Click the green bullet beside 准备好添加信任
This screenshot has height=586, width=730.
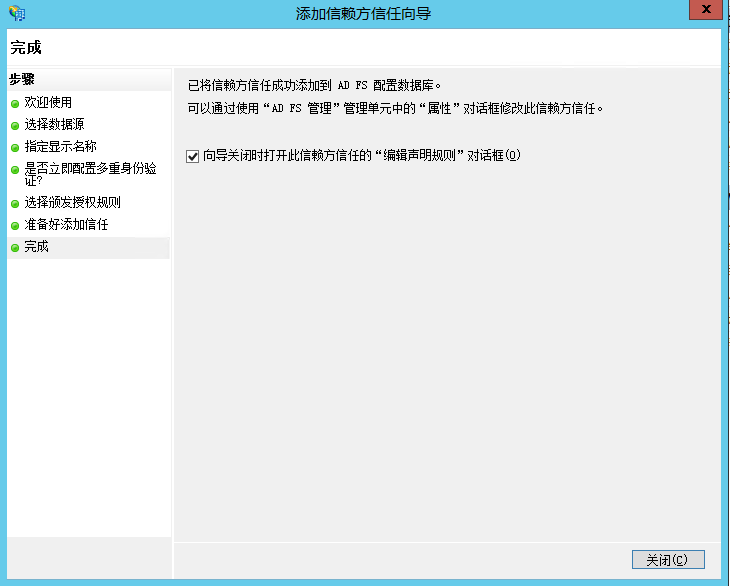point(15,225)
